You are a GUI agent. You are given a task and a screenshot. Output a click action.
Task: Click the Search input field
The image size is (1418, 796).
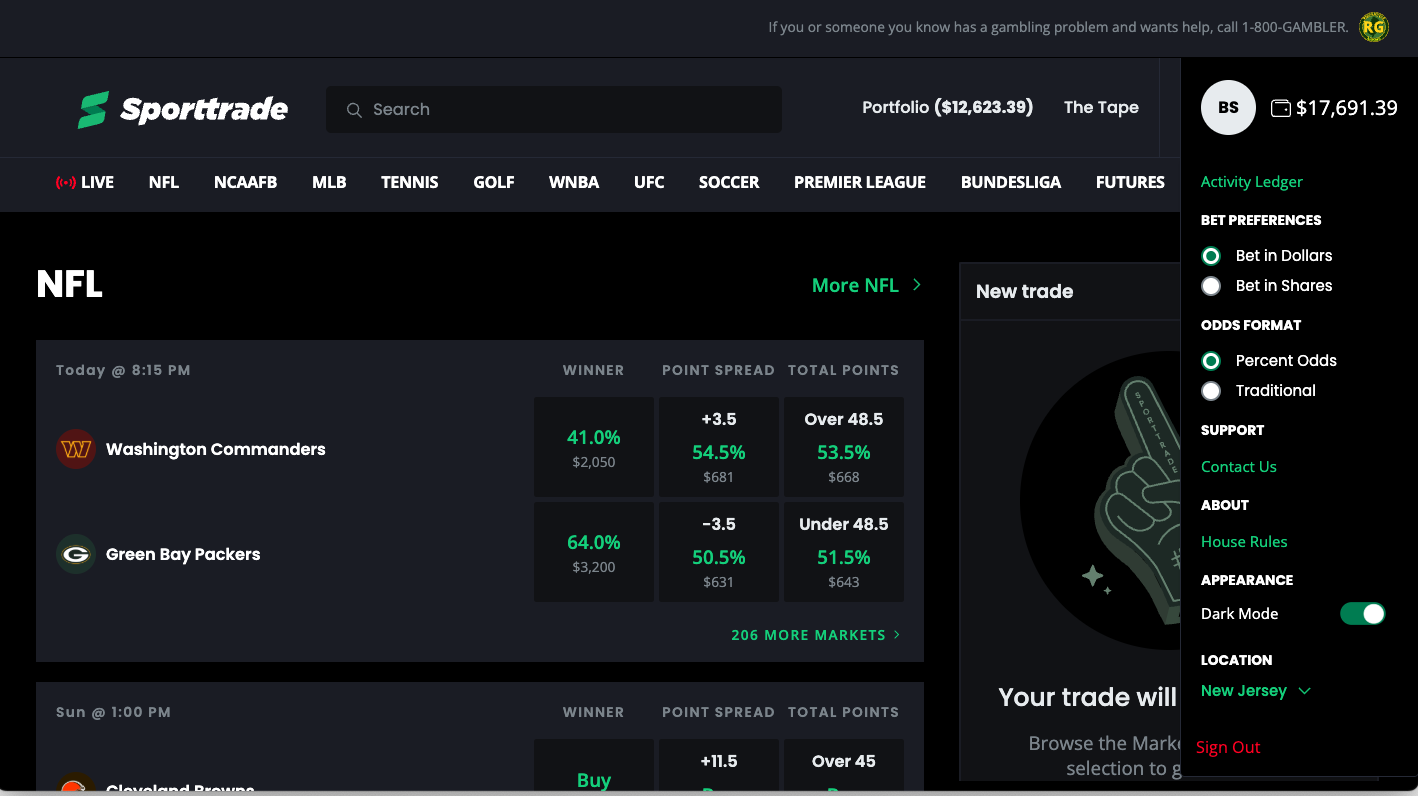click(554, 109)
